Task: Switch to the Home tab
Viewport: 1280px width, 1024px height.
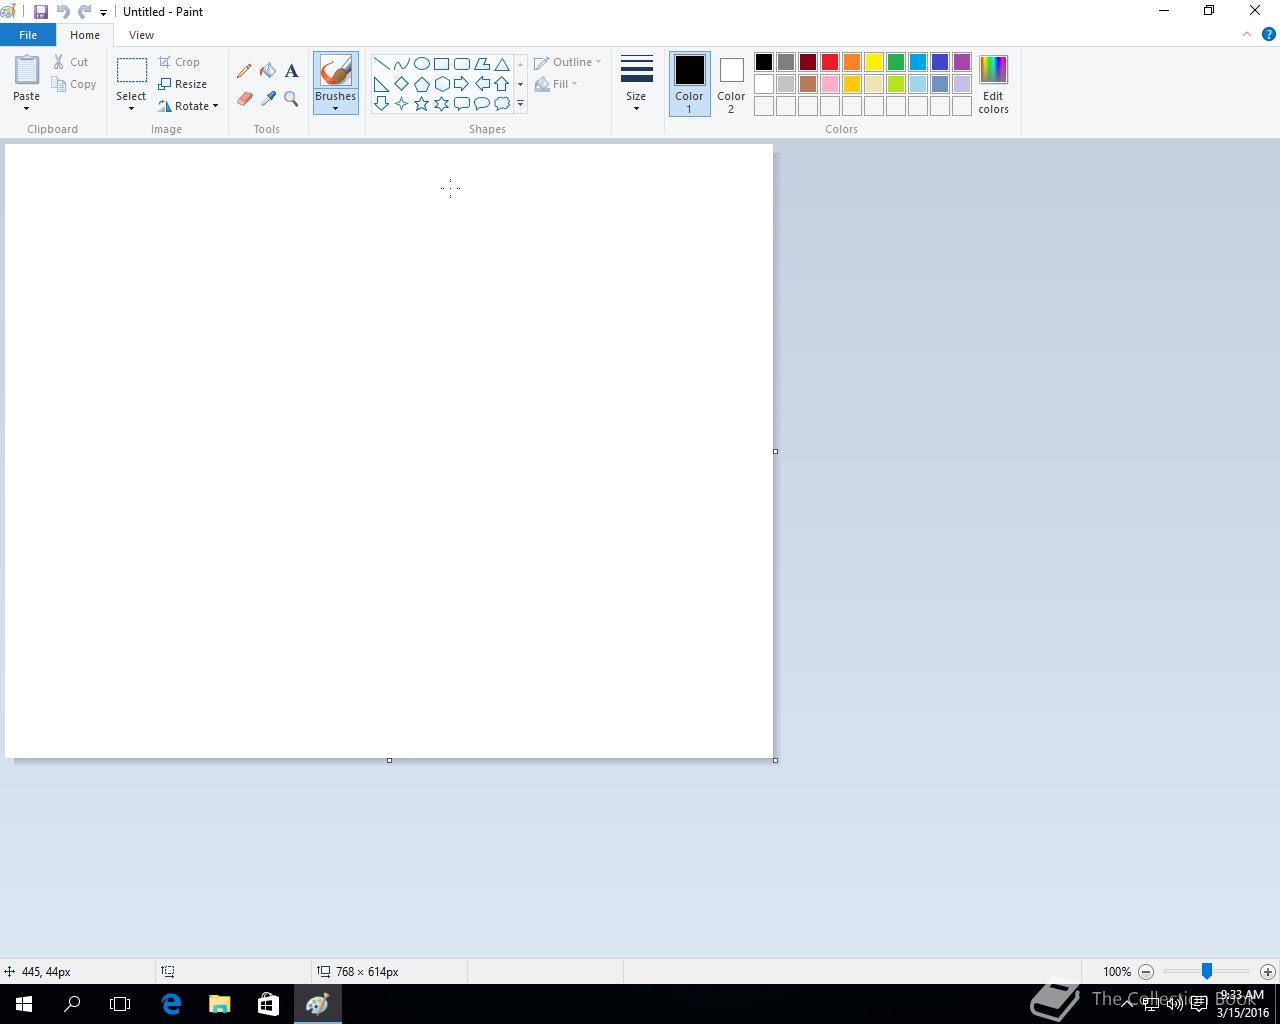Action: [x=85, y=35]
